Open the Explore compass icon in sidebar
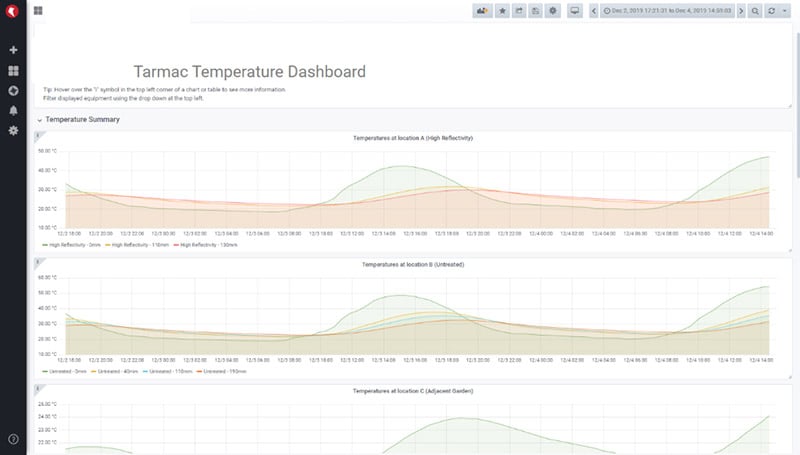The height and width of the screenshot is (455, 800). (13, 91)
